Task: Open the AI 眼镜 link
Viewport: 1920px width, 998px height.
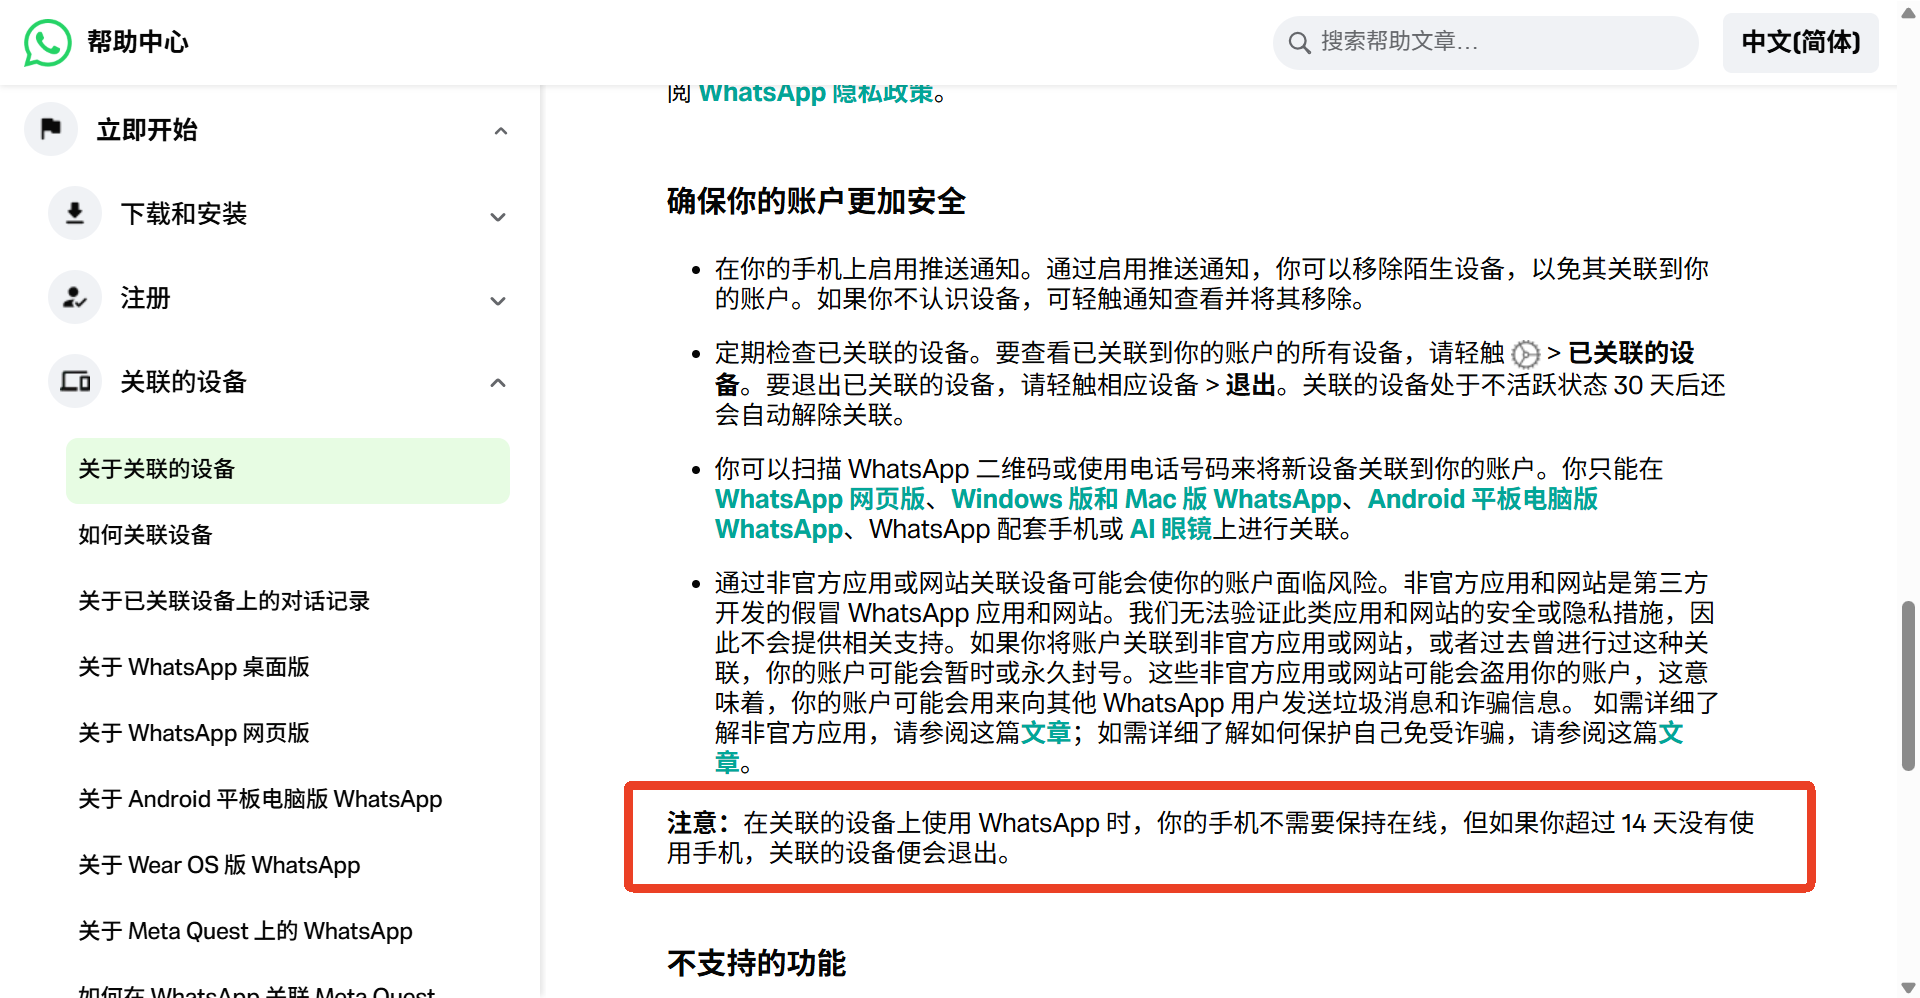Action: point(1170,529)
